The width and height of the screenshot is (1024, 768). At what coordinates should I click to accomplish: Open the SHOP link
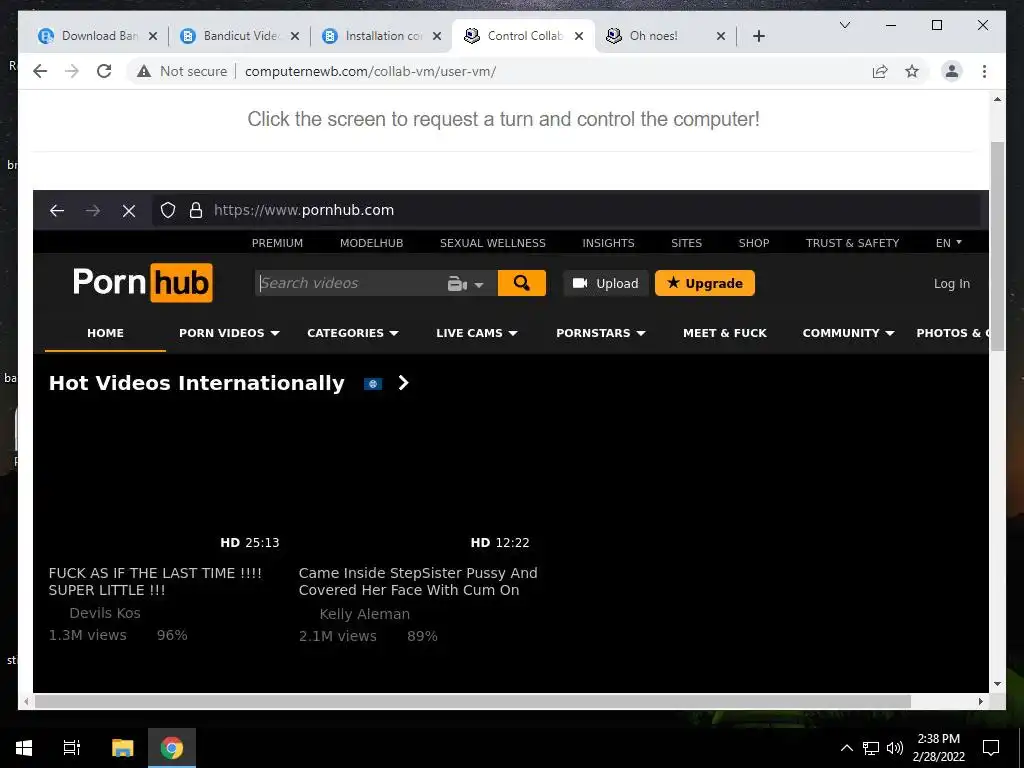click(754, 243)
